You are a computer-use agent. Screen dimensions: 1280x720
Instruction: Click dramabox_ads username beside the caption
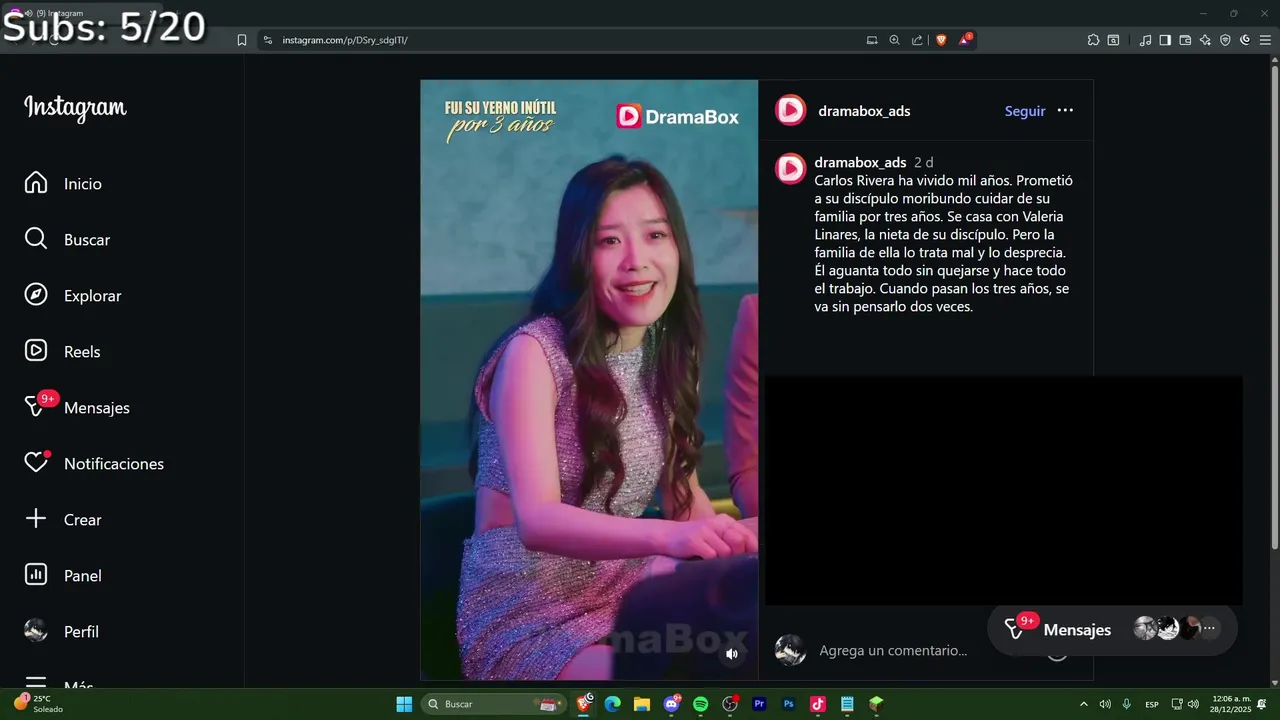(x=860, y=162)
